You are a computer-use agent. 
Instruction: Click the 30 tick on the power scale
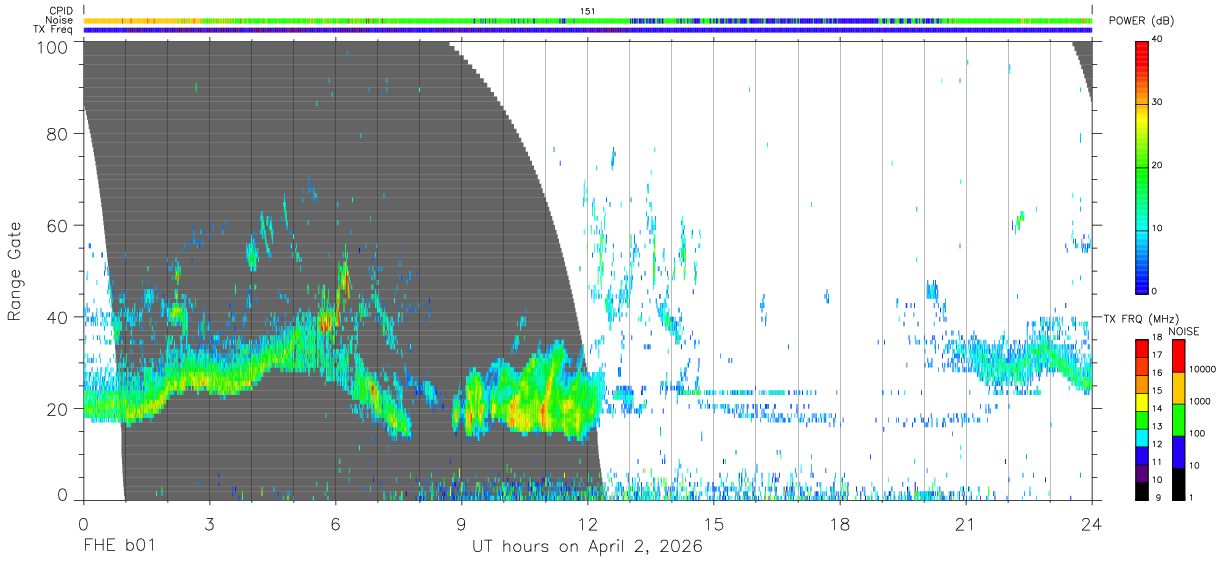[x=1157, y=102]
